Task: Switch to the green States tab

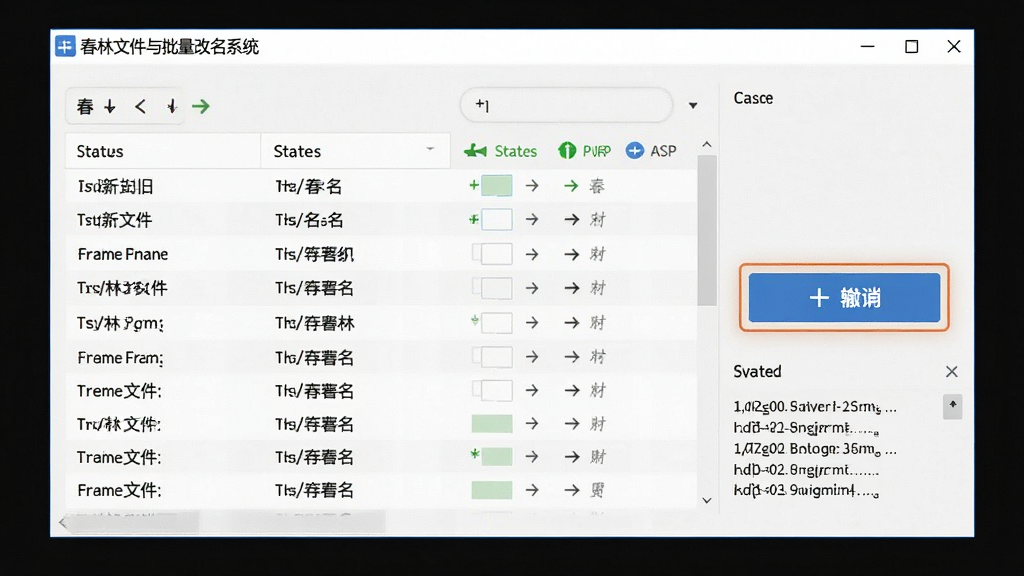Action: pyautogui.click(x=500, y=152)
